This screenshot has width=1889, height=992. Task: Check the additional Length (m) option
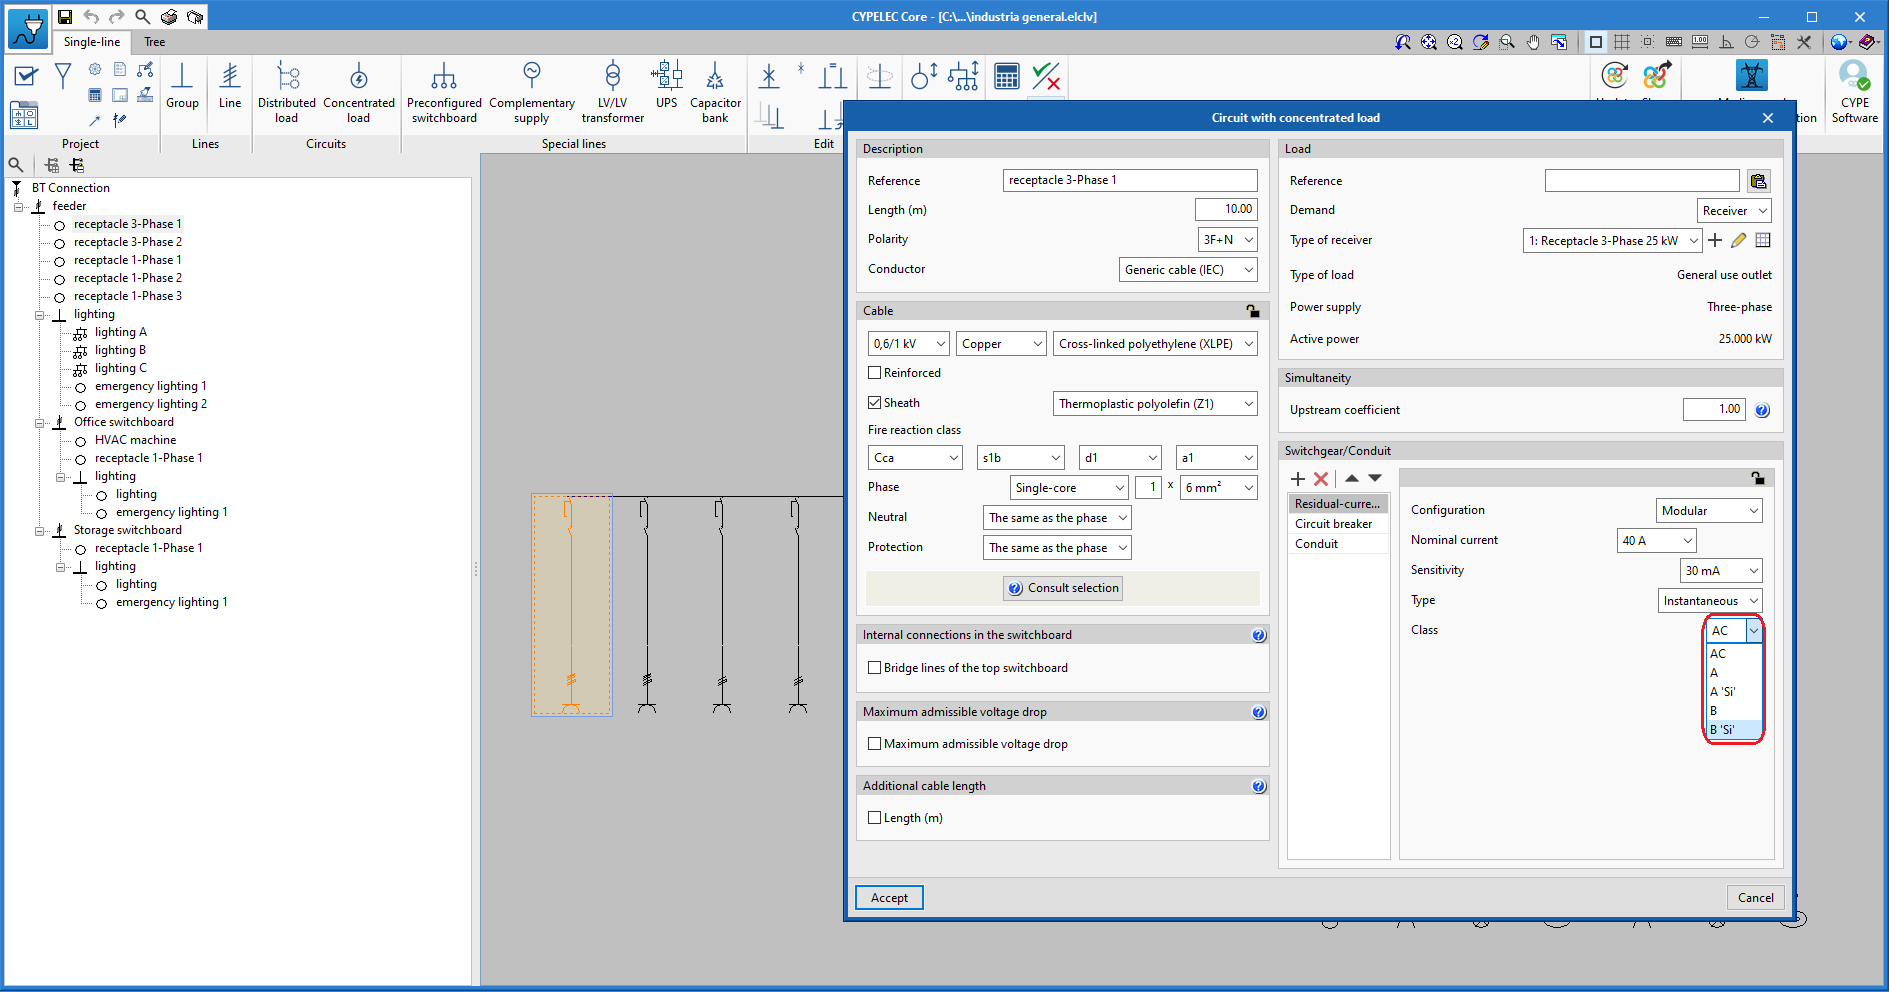click(x=875, y=818)
